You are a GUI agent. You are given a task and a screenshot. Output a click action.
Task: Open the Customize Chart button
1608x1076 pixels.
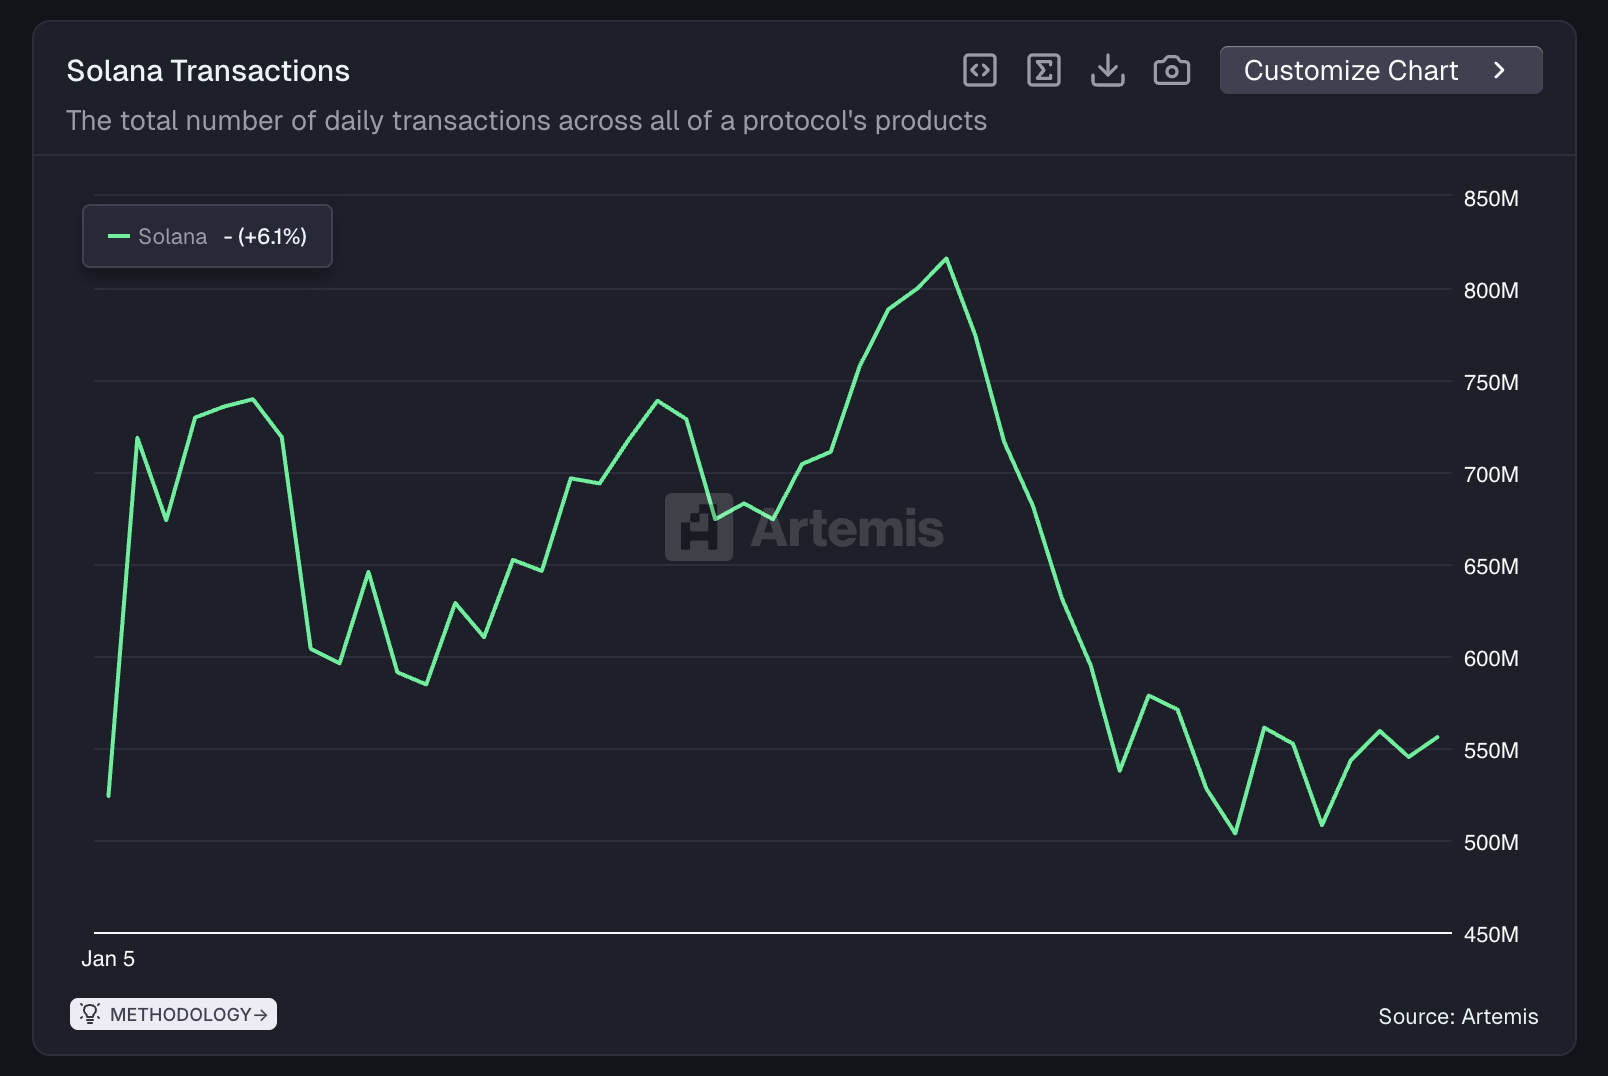click(1350, 70)
